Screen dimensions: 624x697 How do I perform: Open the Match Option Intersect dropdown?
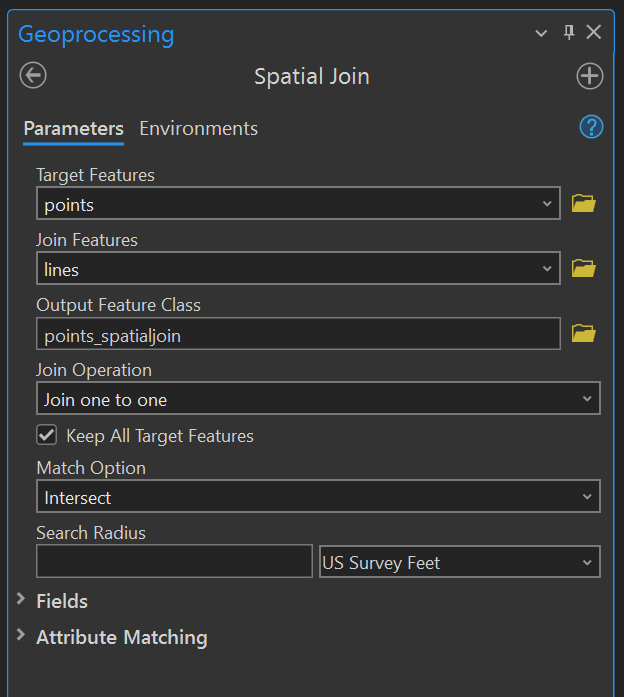(586, 497)
